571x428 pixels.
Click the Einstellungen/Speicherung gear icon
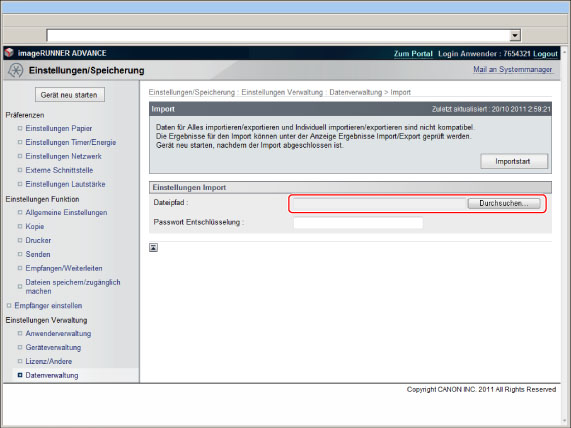[x=15, y=70]
